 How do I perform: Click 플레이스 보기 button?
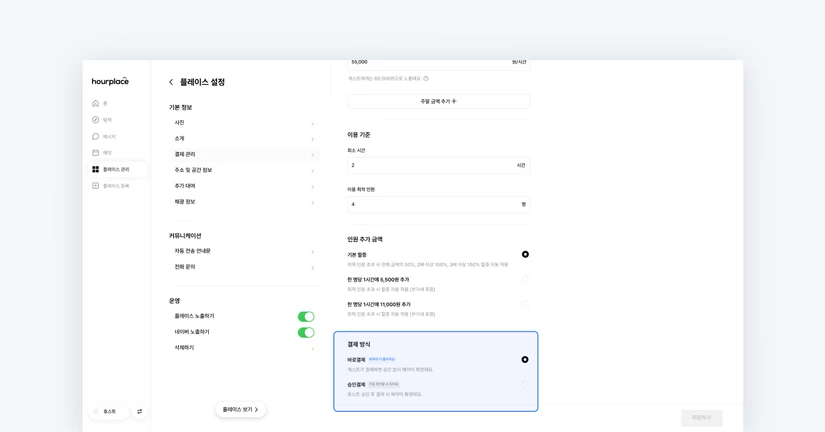point(240,409)
